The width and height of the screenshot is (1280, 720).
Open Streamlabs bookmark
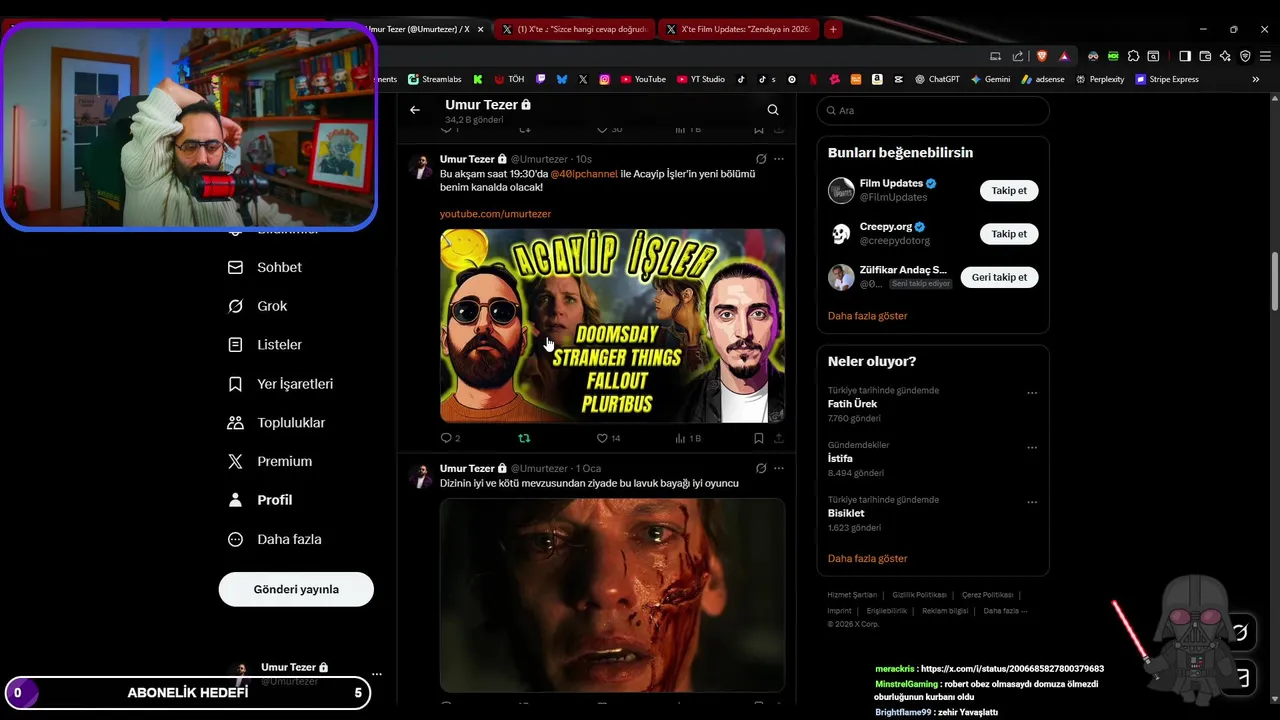[433, 79]
